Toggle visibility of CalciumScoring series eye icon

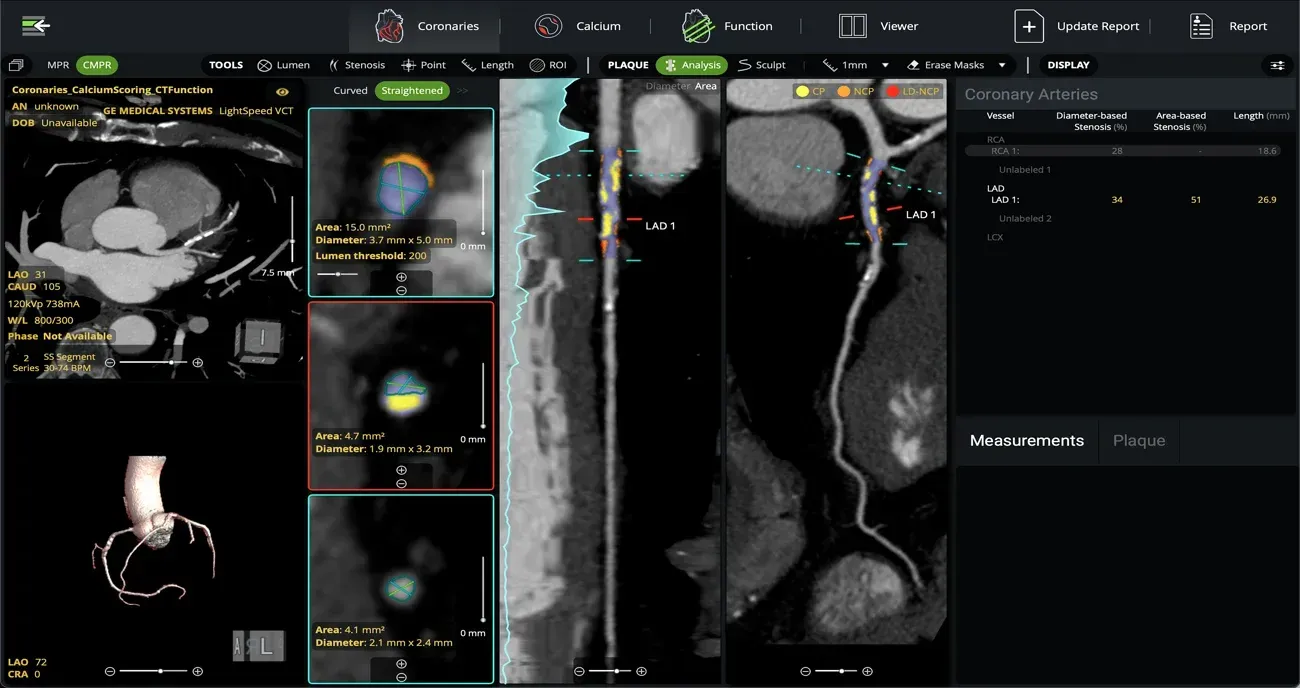(x=282, y=90)
